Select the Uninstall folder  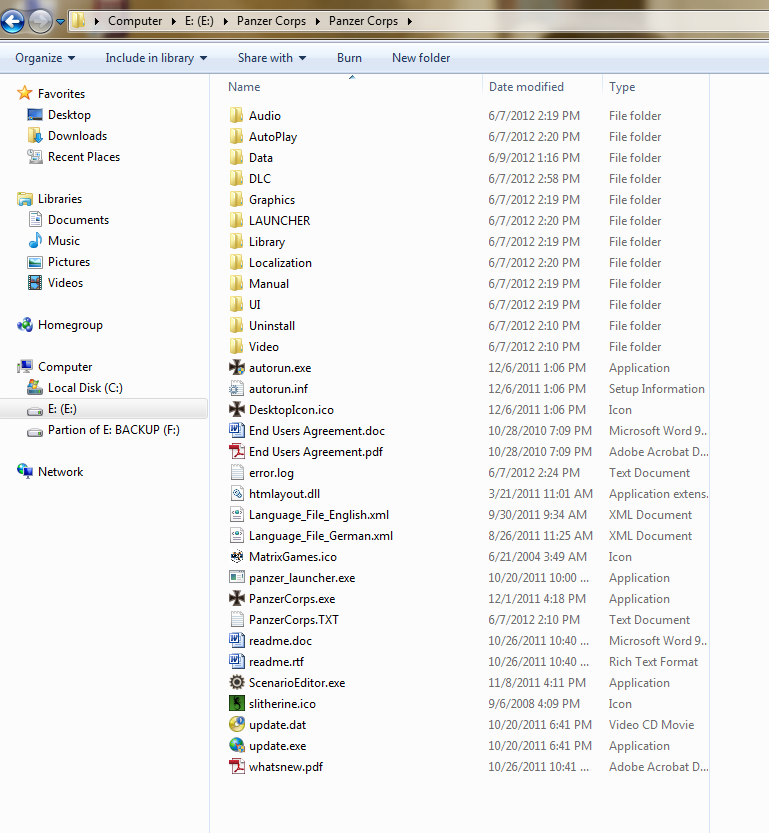click(x=272, y=326)
